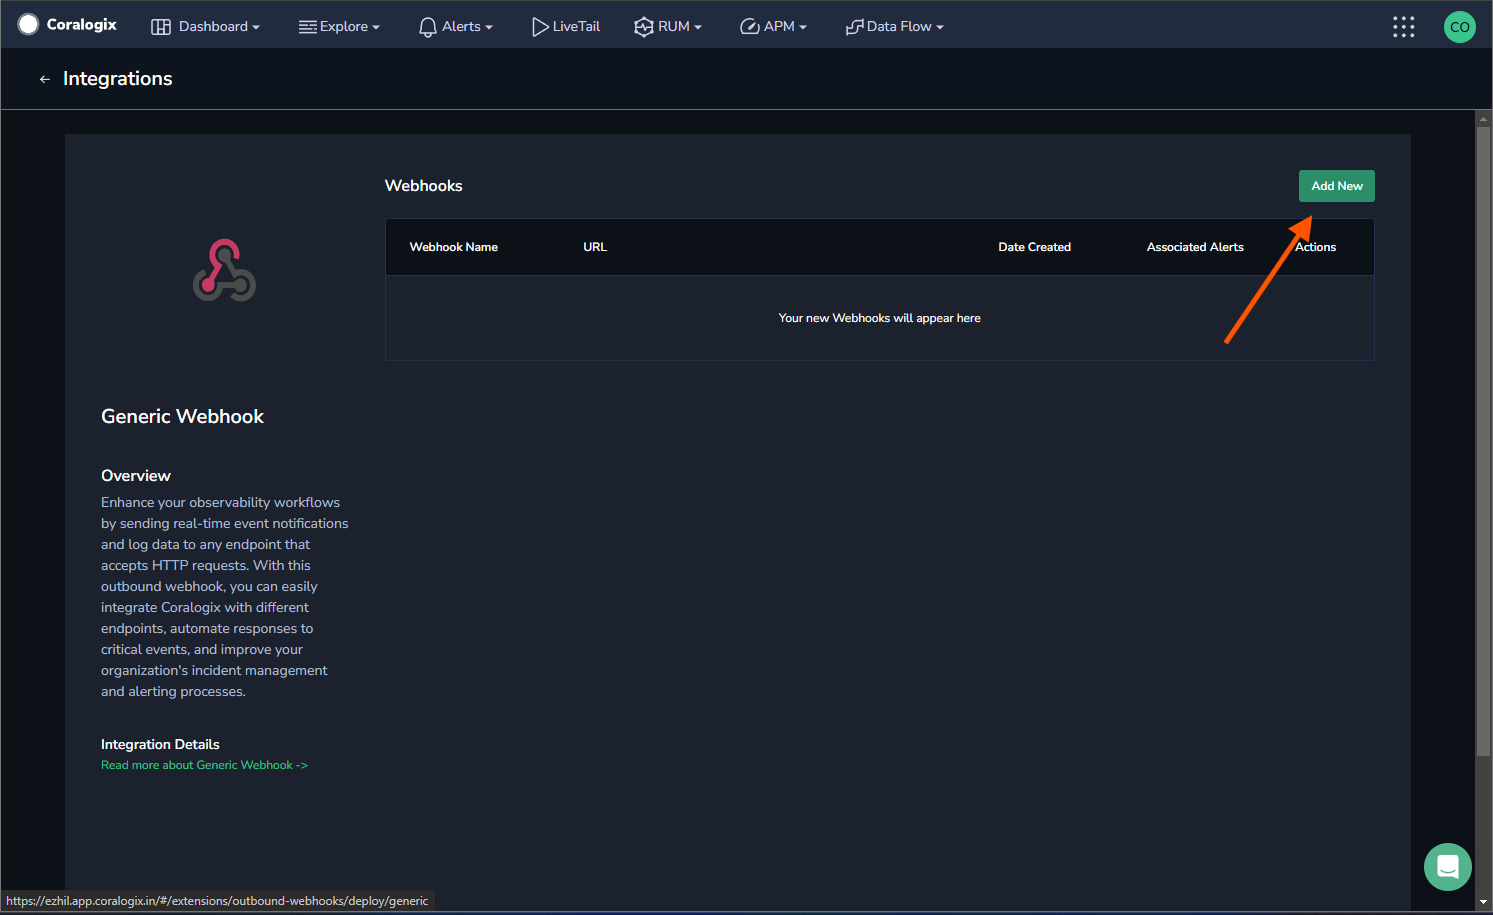Click the Data Flow icon

[854, 27]
